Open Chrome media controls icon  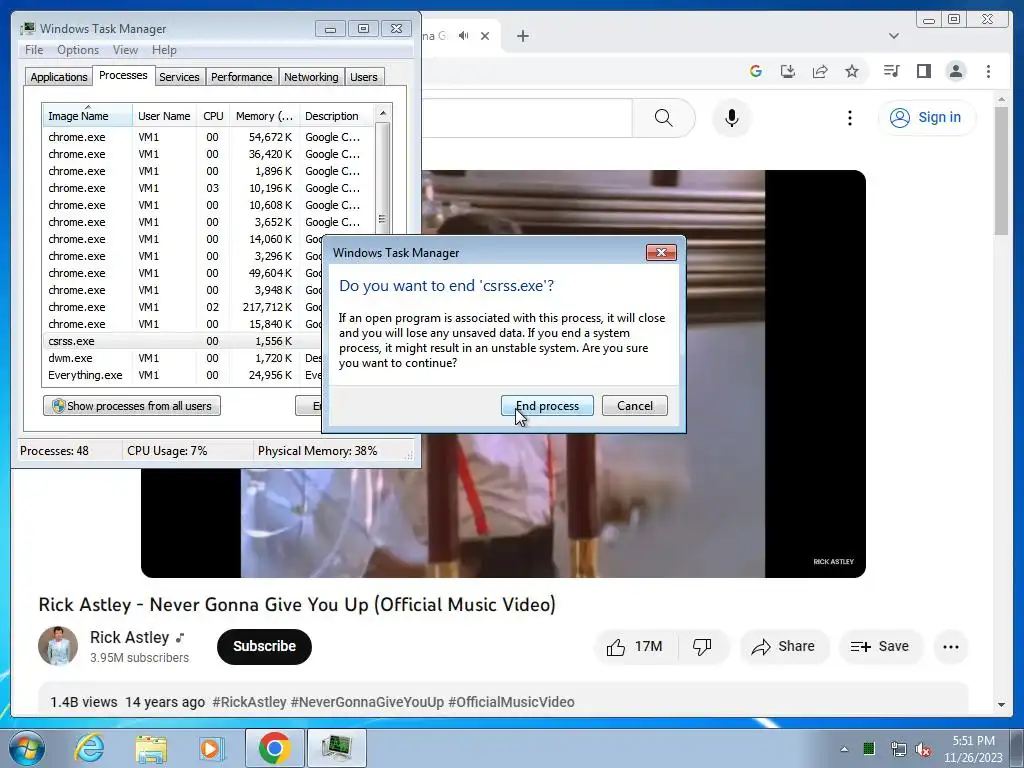pos(891,71)
